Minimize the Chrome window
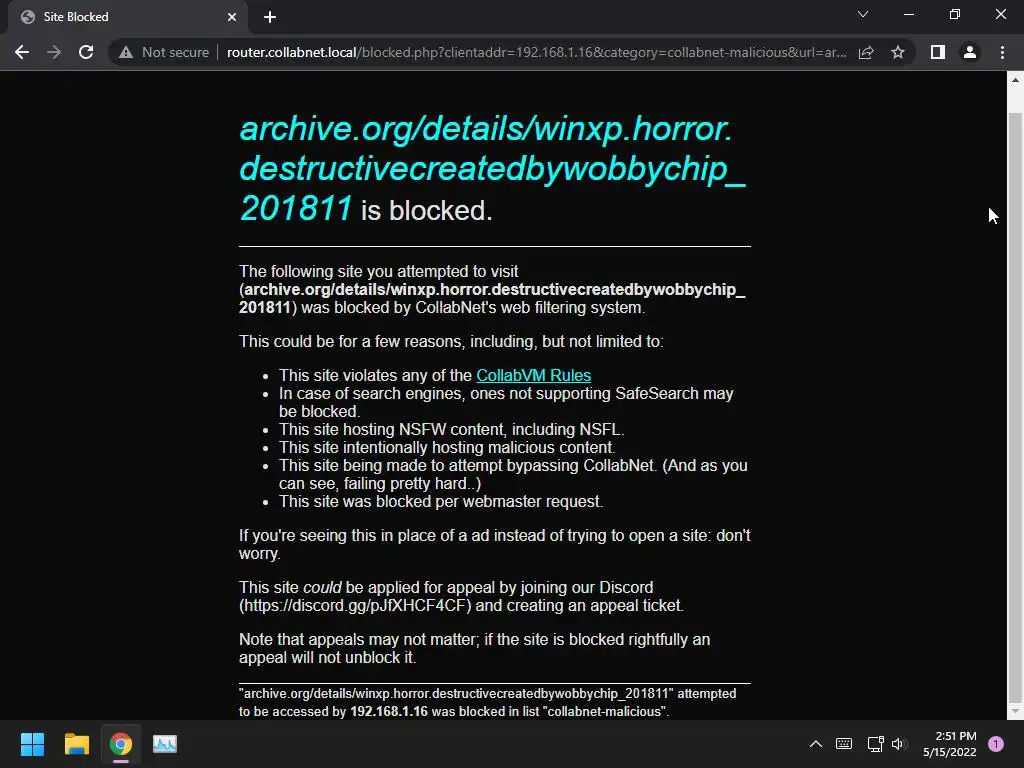 click(908, 14)
